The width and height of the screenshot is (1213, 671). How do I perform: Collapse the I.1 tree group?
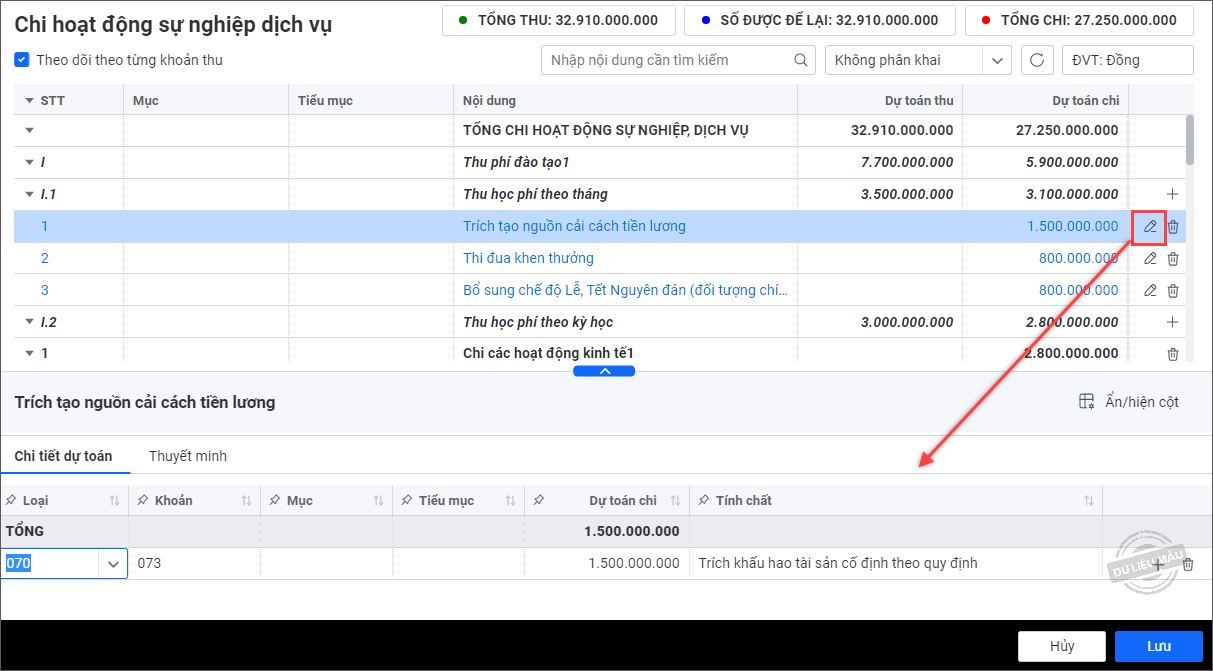click(x=29, y=195)
